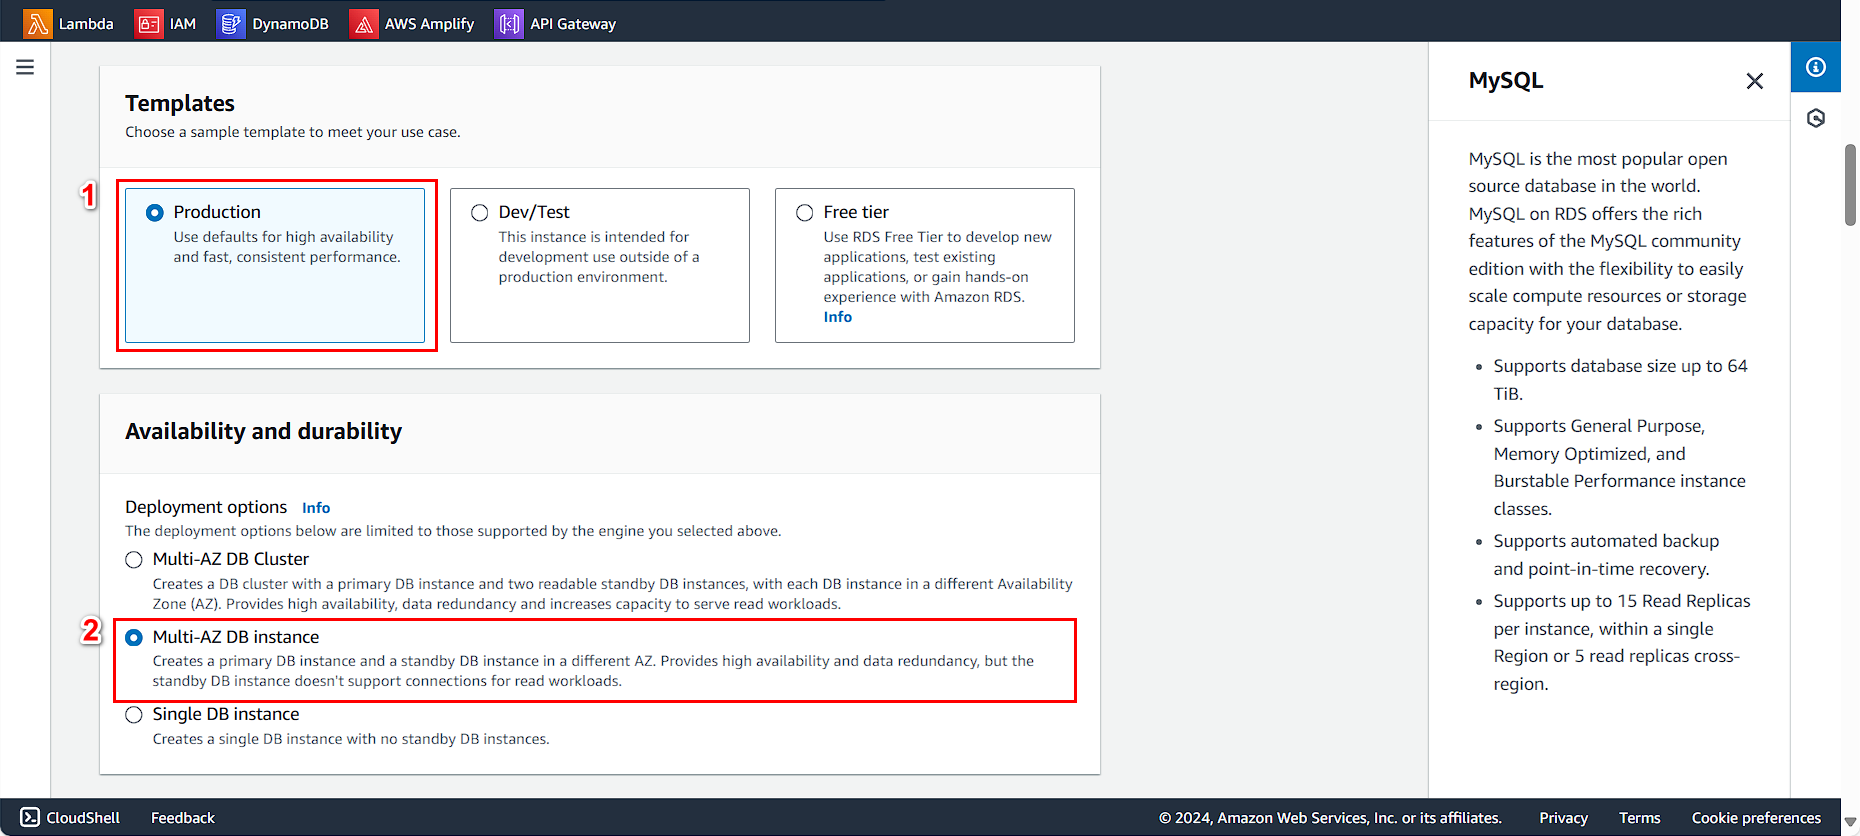Open the Privacy footer link
1860x836 pixels.
pos(1563,817)
